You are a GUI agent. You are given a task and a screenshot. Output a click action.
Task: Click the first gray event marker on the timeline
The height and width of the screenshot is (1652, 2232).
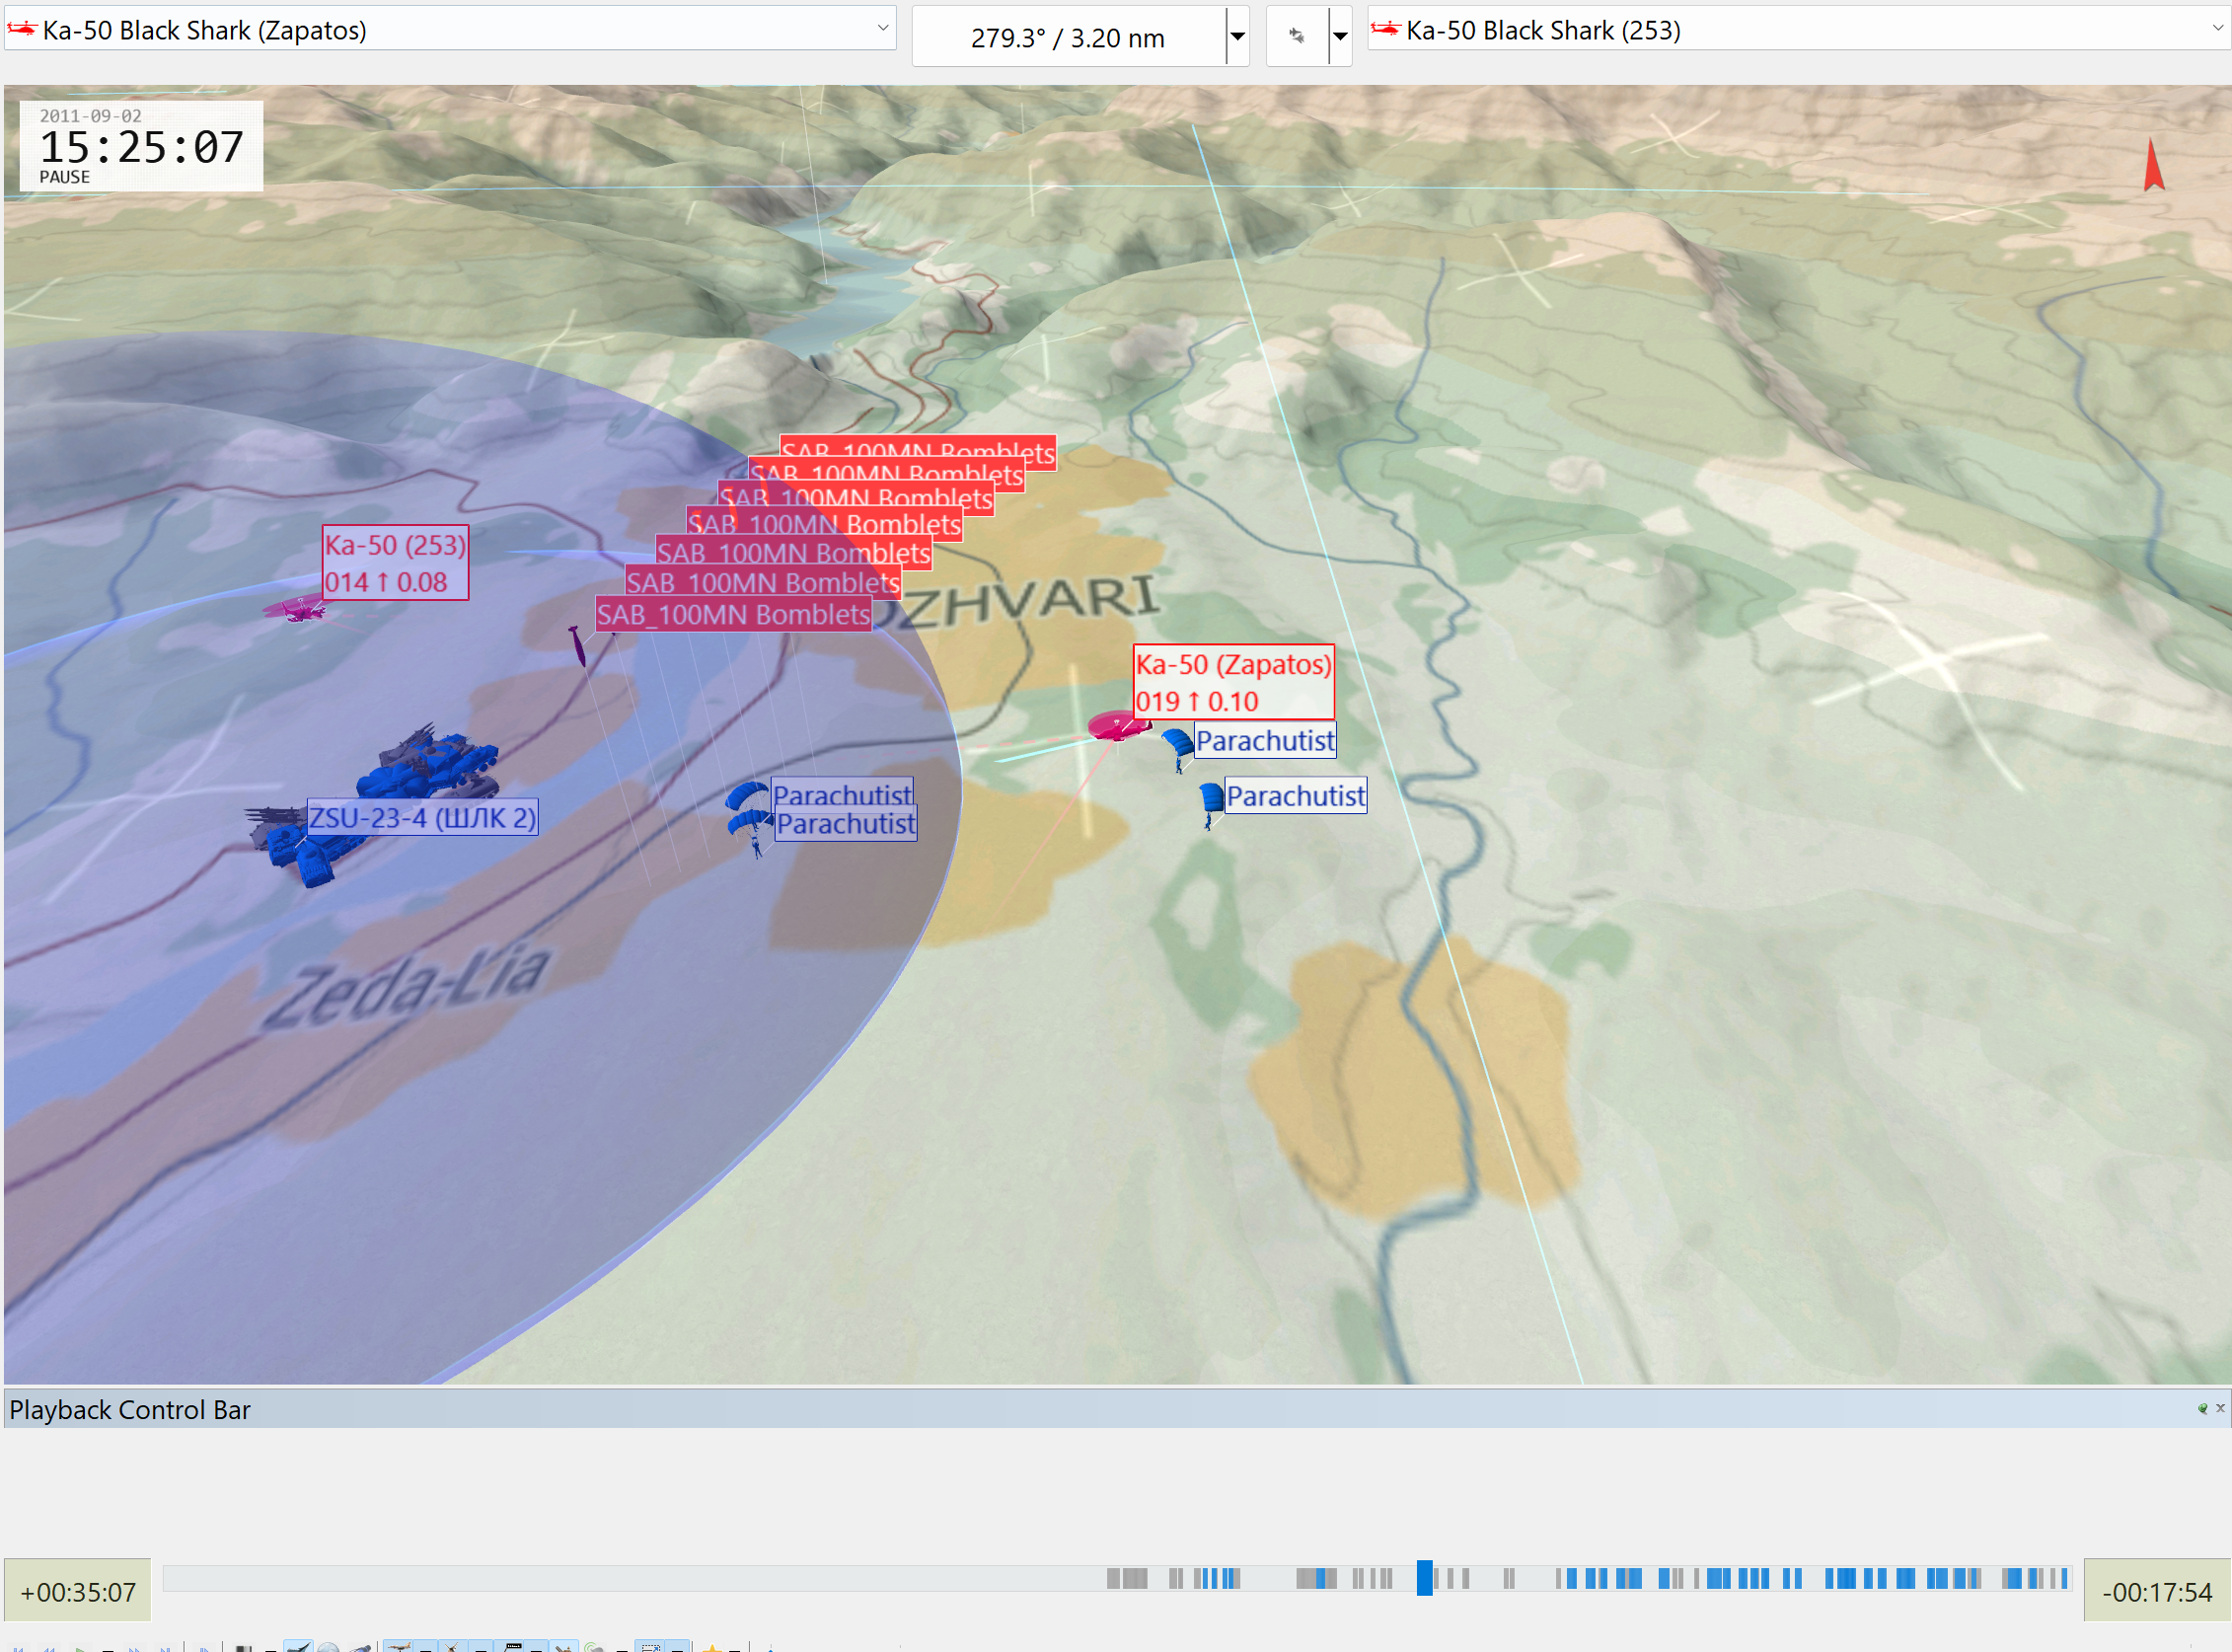pyautogui.click(x=1113, y=1579)
